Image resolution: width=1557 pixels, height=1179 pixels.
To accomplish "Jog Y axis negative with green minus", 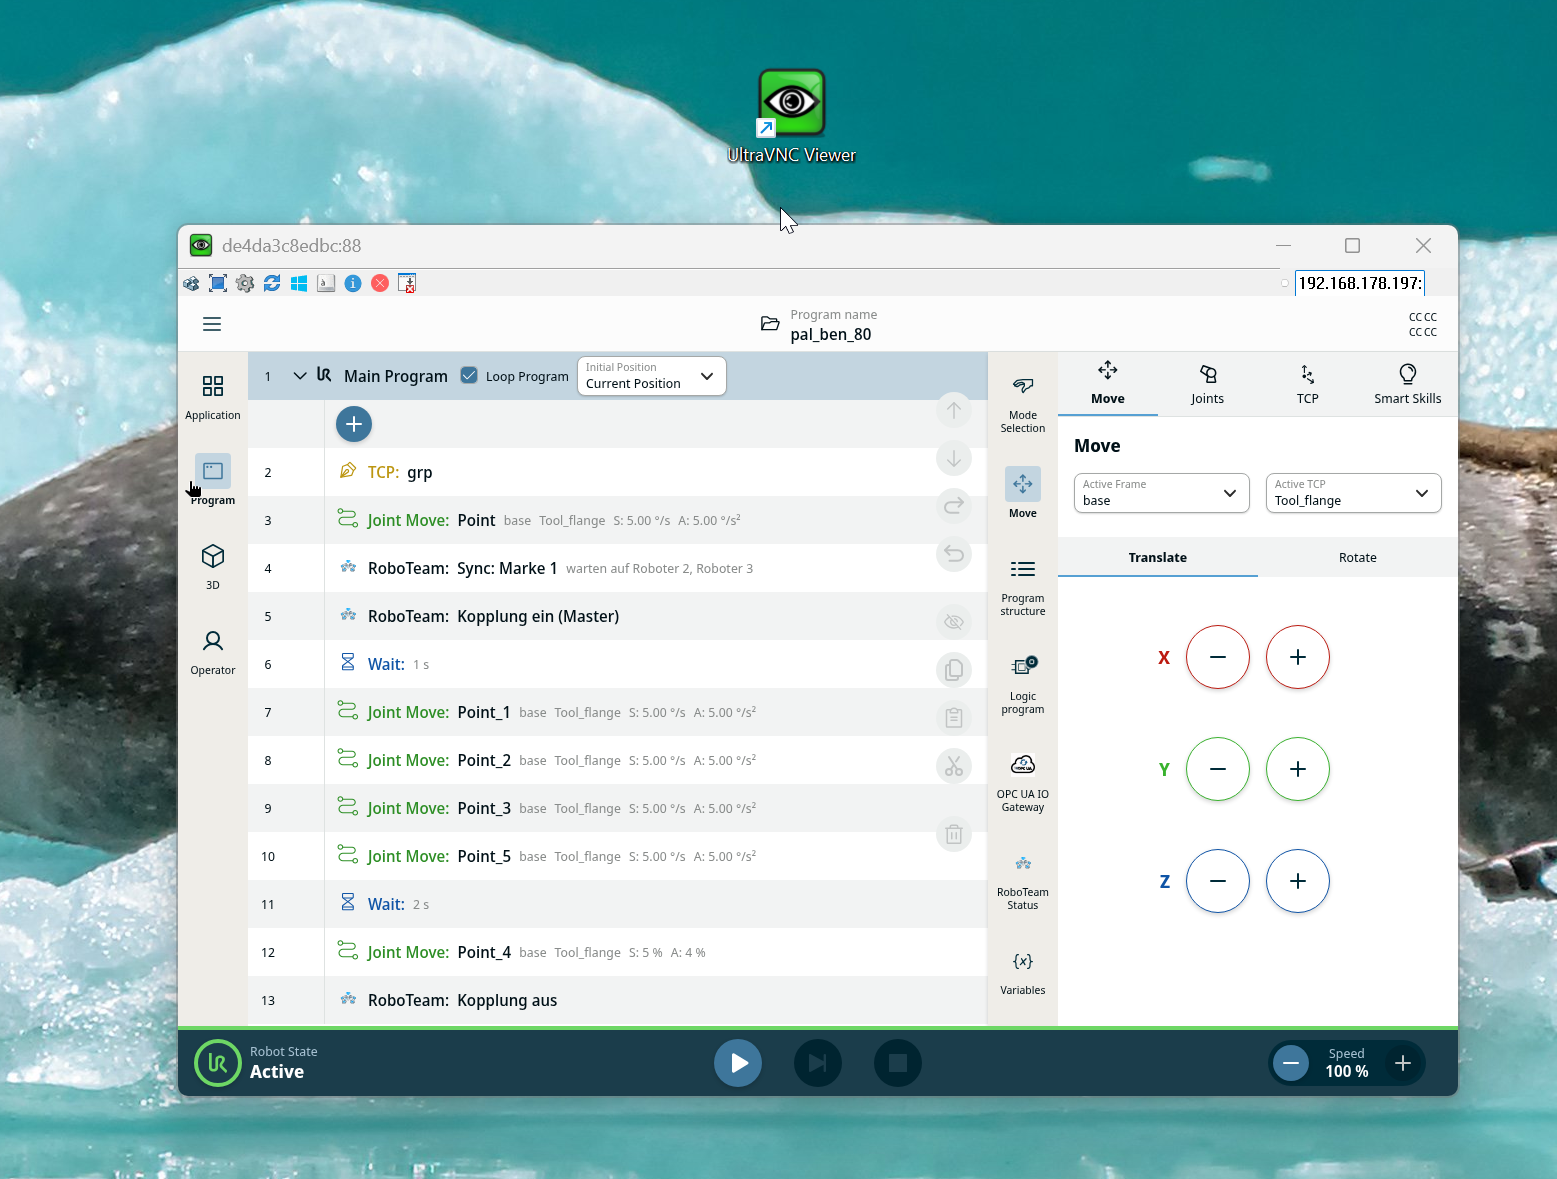I will click(x=1218, y=769).
